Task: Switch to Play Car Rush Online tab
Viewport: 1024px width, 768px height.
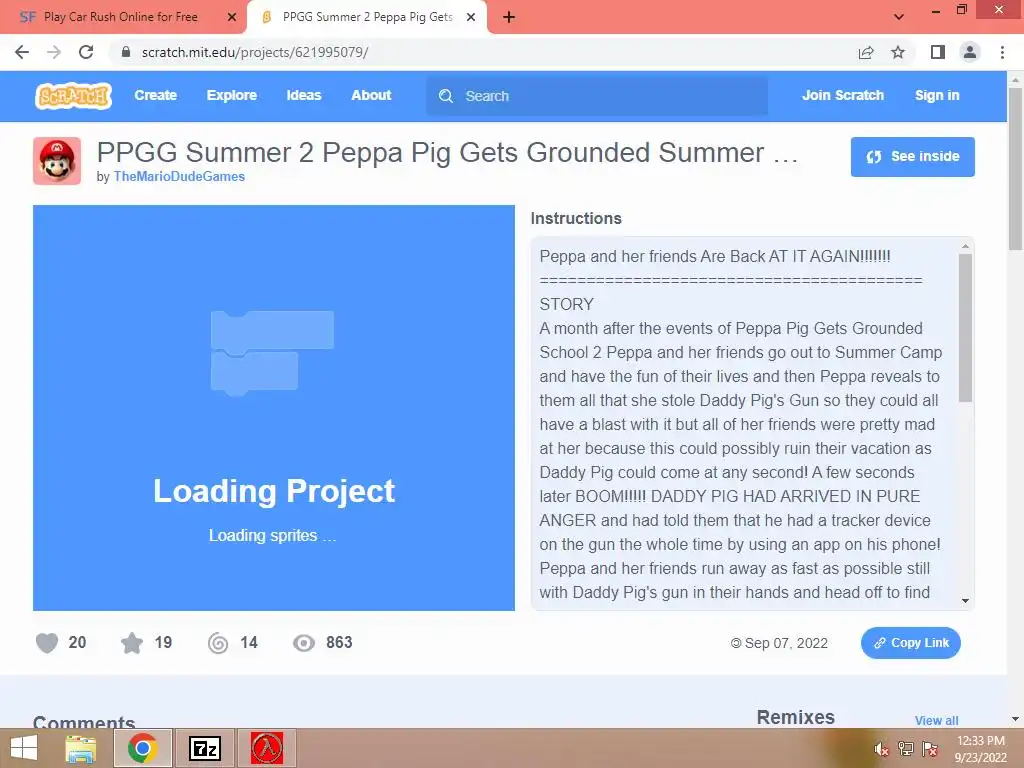Action: point(121,17)
